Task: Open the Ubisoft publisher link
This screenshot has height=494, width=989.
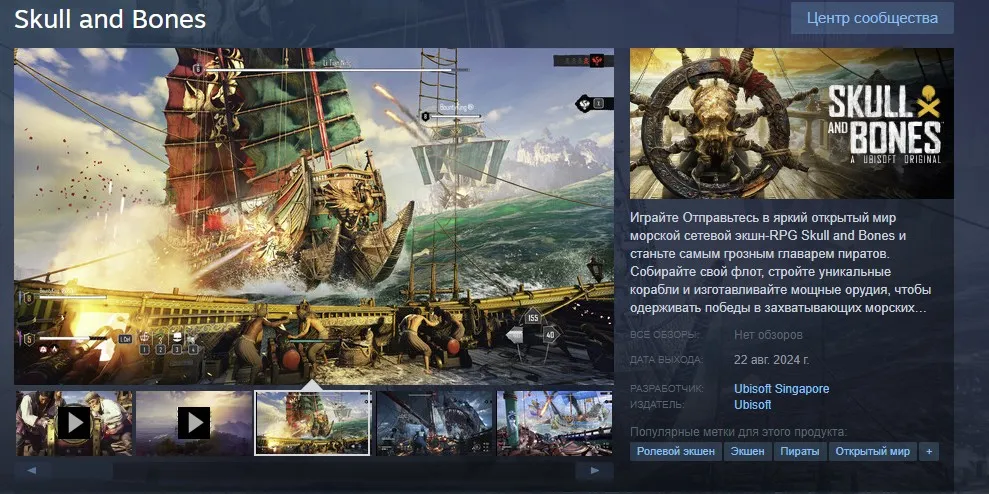Action: [x=752, y=404]
